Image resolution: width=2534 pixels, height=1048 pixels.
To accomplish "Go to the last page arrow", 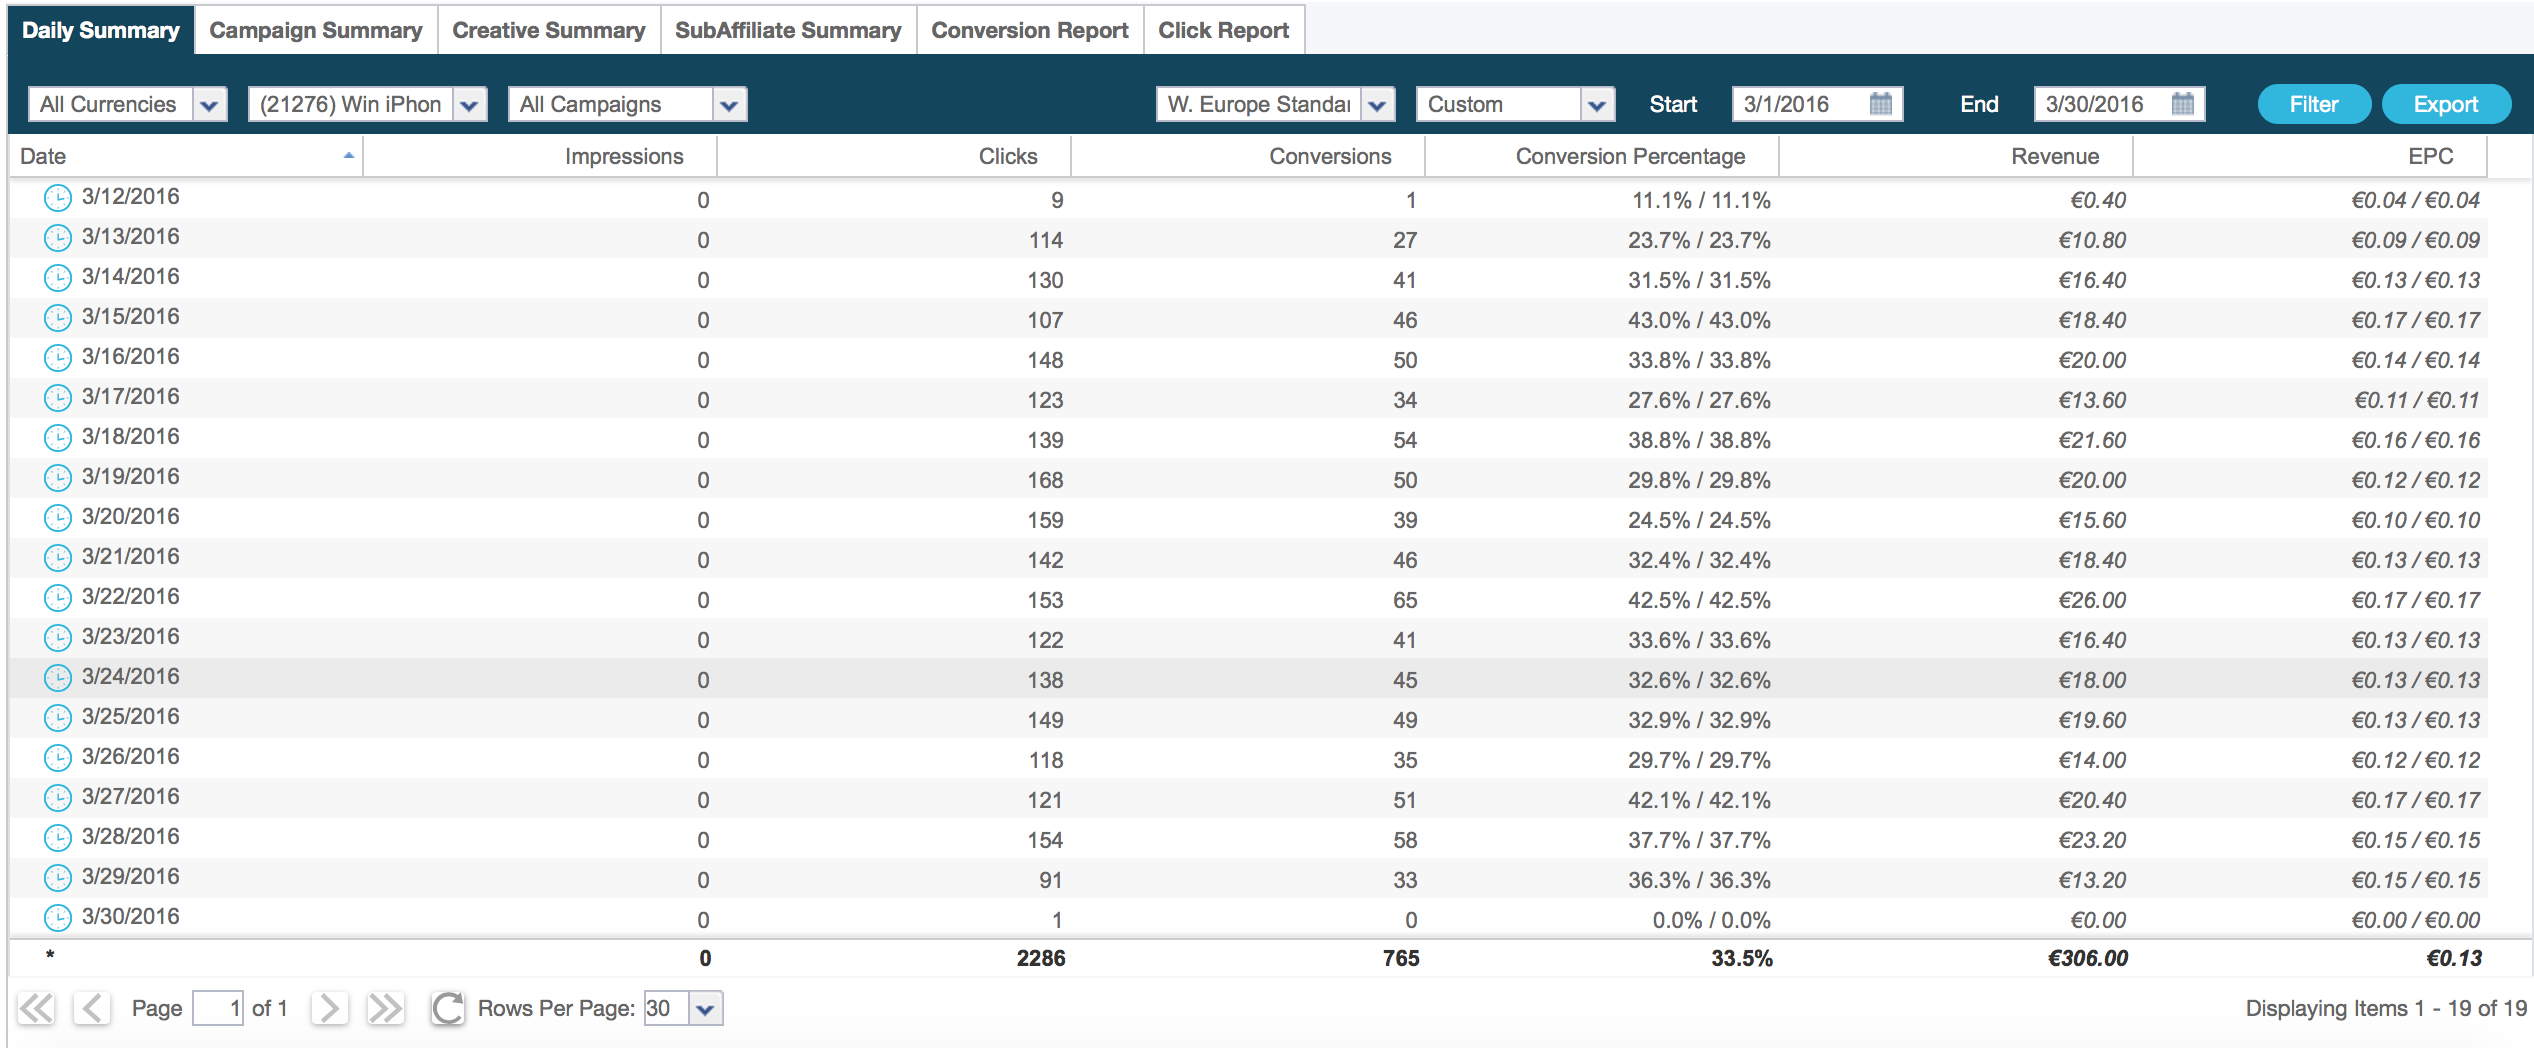I will click(385, 1008).
